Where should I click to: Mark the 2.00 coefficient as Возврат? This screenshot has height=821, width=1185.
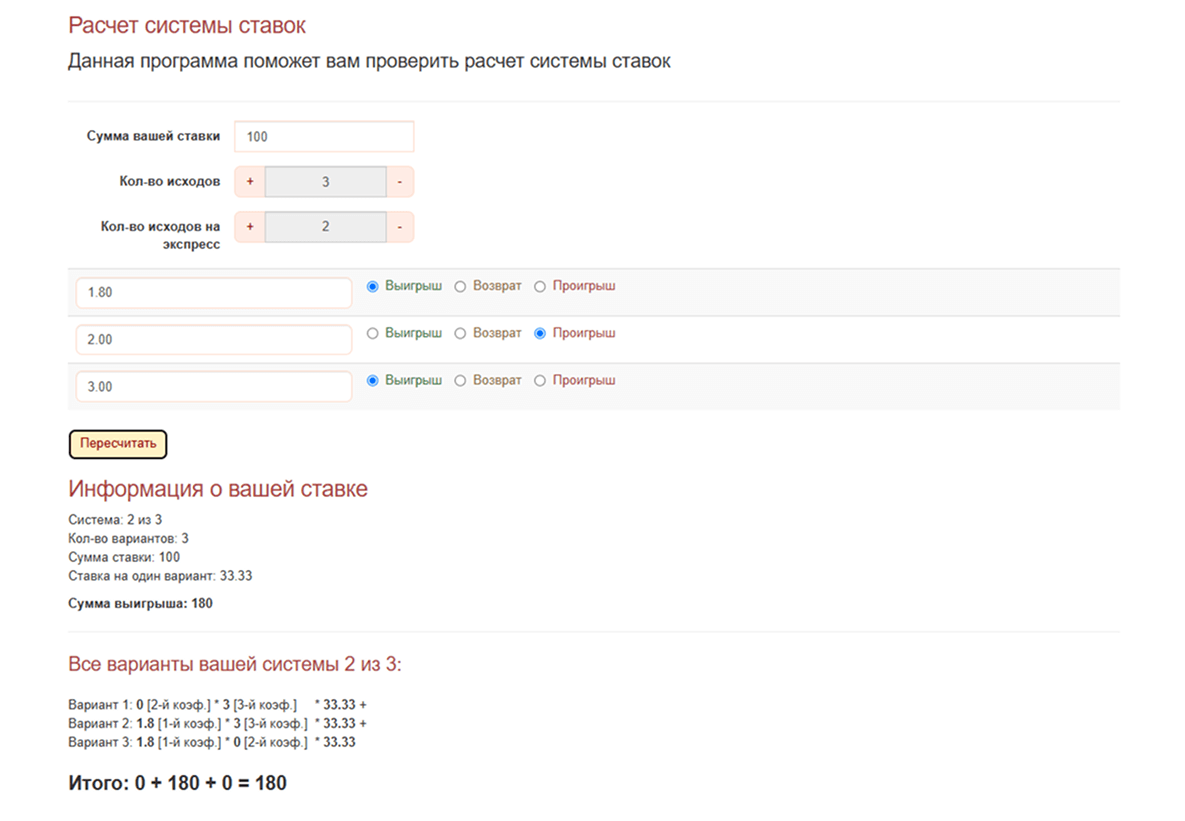(x=460, y=333)
